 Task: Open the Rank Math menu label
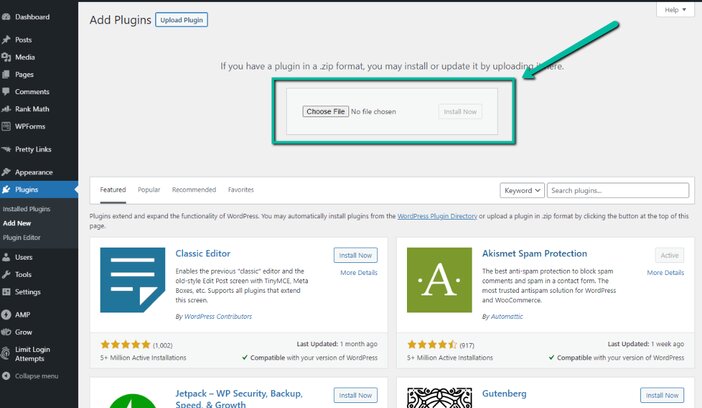(x=32, y=109)
